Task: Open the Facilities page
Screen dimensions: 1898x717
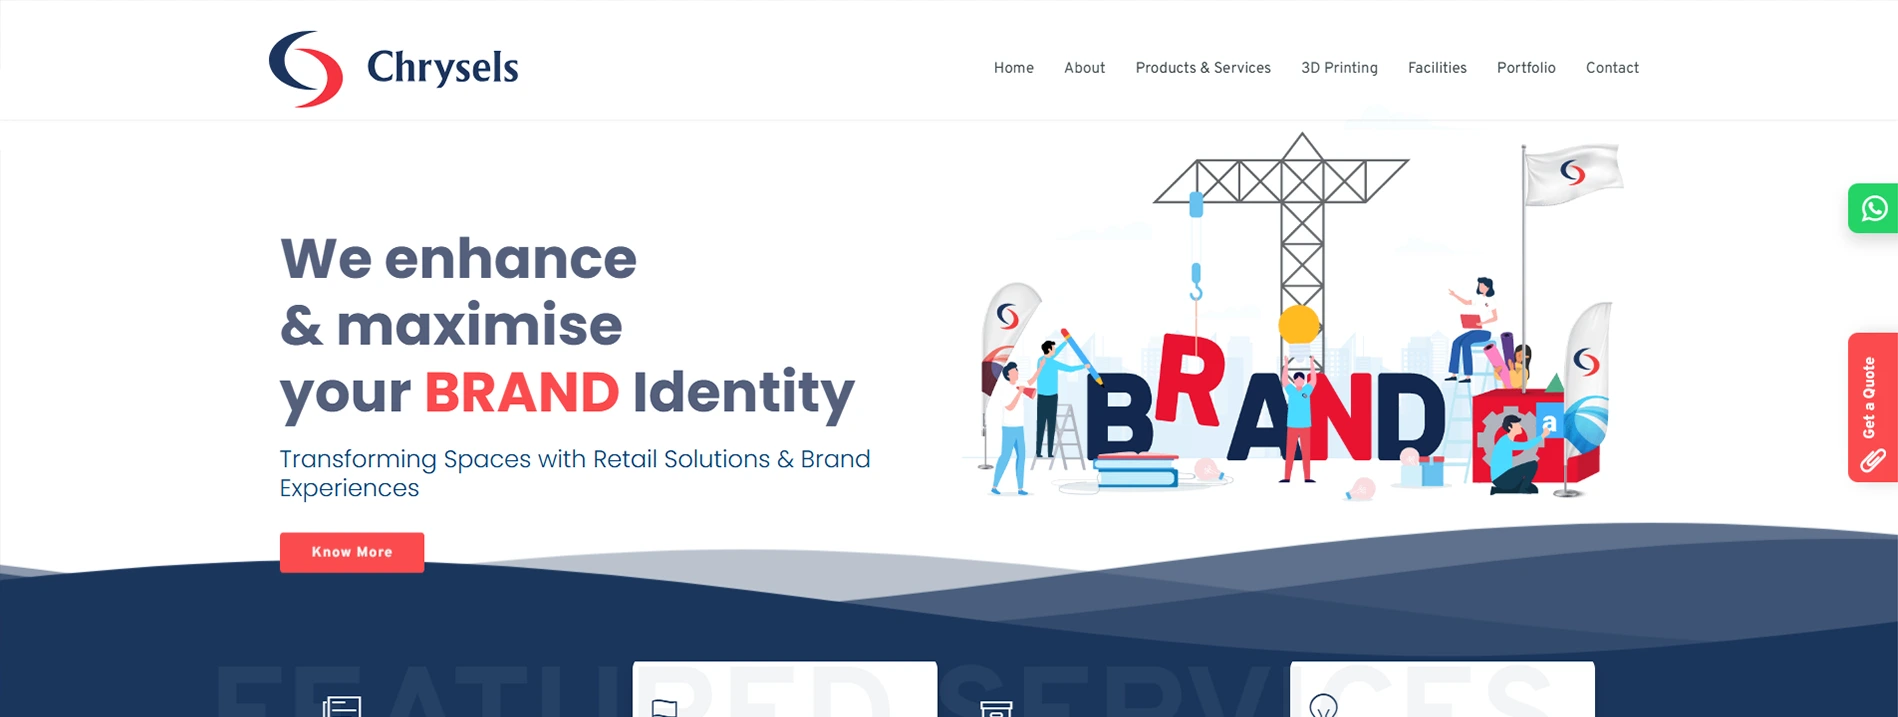Action: (x=1437, y=68)
